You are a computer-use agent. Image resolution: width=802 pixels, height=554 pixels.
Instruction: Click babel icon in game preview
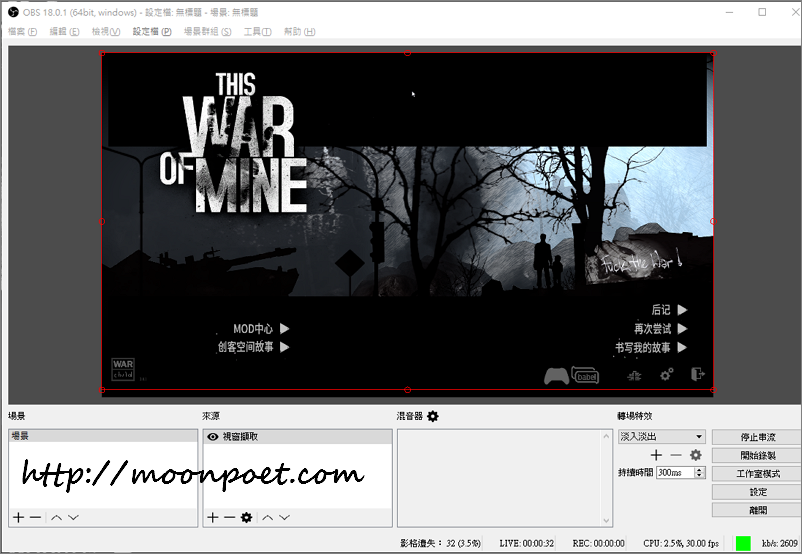(x=585, y=375)
